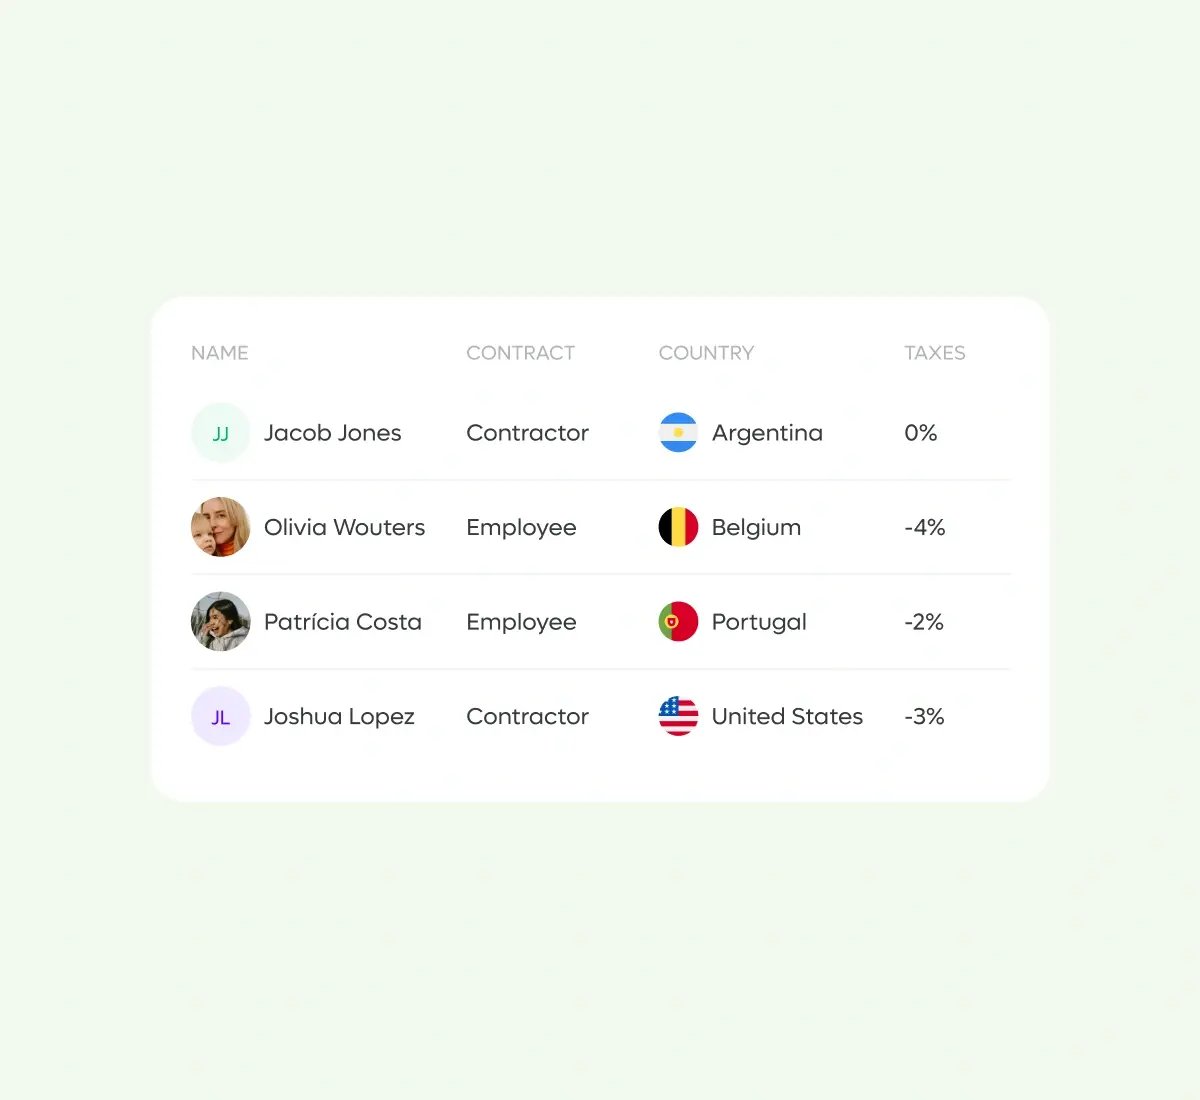The width and height of the screenshot is (1200, 1100).
Task: Click the JL initials avatar
Action: pyautogui.click(x=220, y=716)
